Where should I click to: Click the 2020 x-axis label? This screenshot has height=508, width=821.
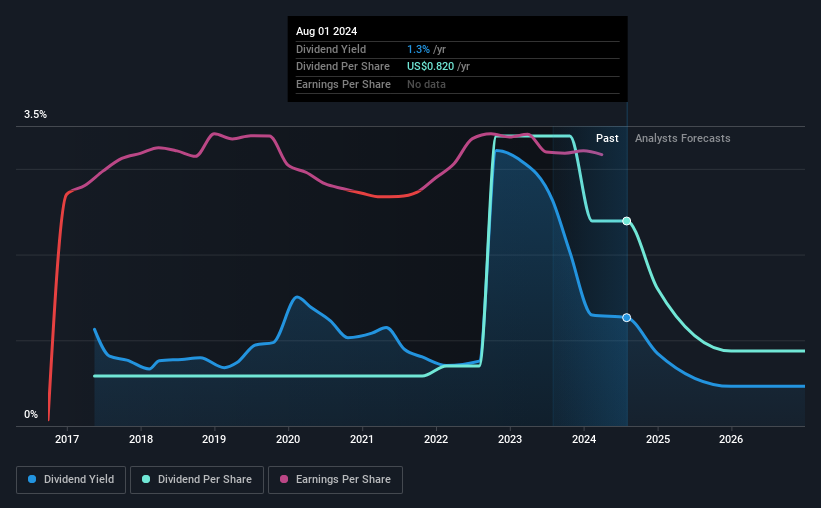coord(288,439)
